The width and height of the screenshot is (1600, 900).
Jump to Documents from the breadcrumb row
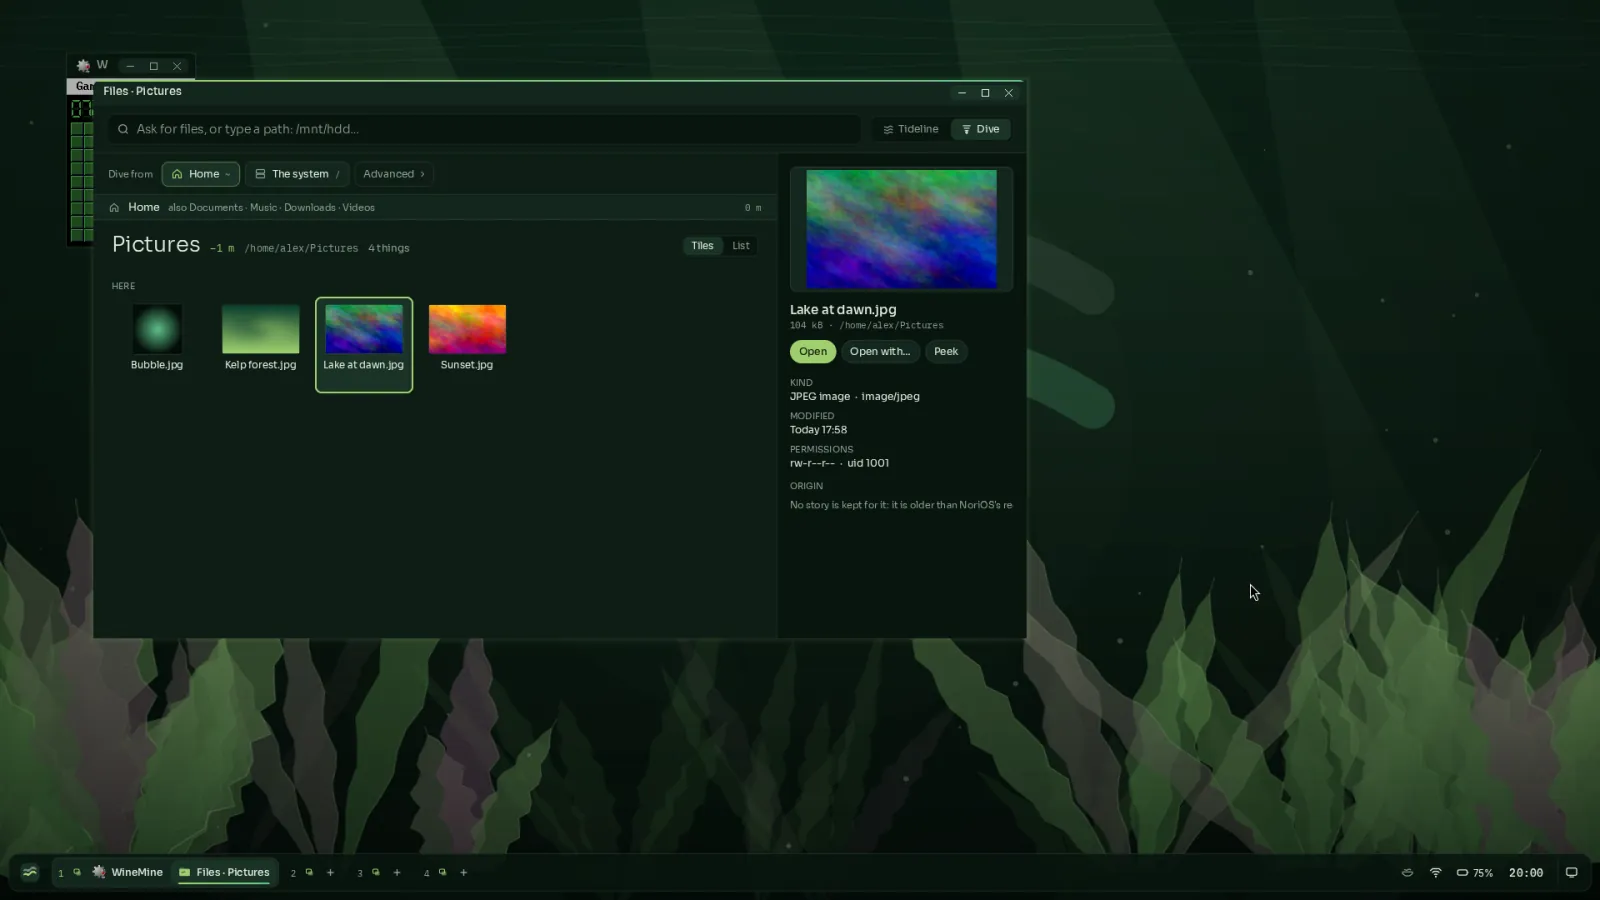tap(216, 208)
